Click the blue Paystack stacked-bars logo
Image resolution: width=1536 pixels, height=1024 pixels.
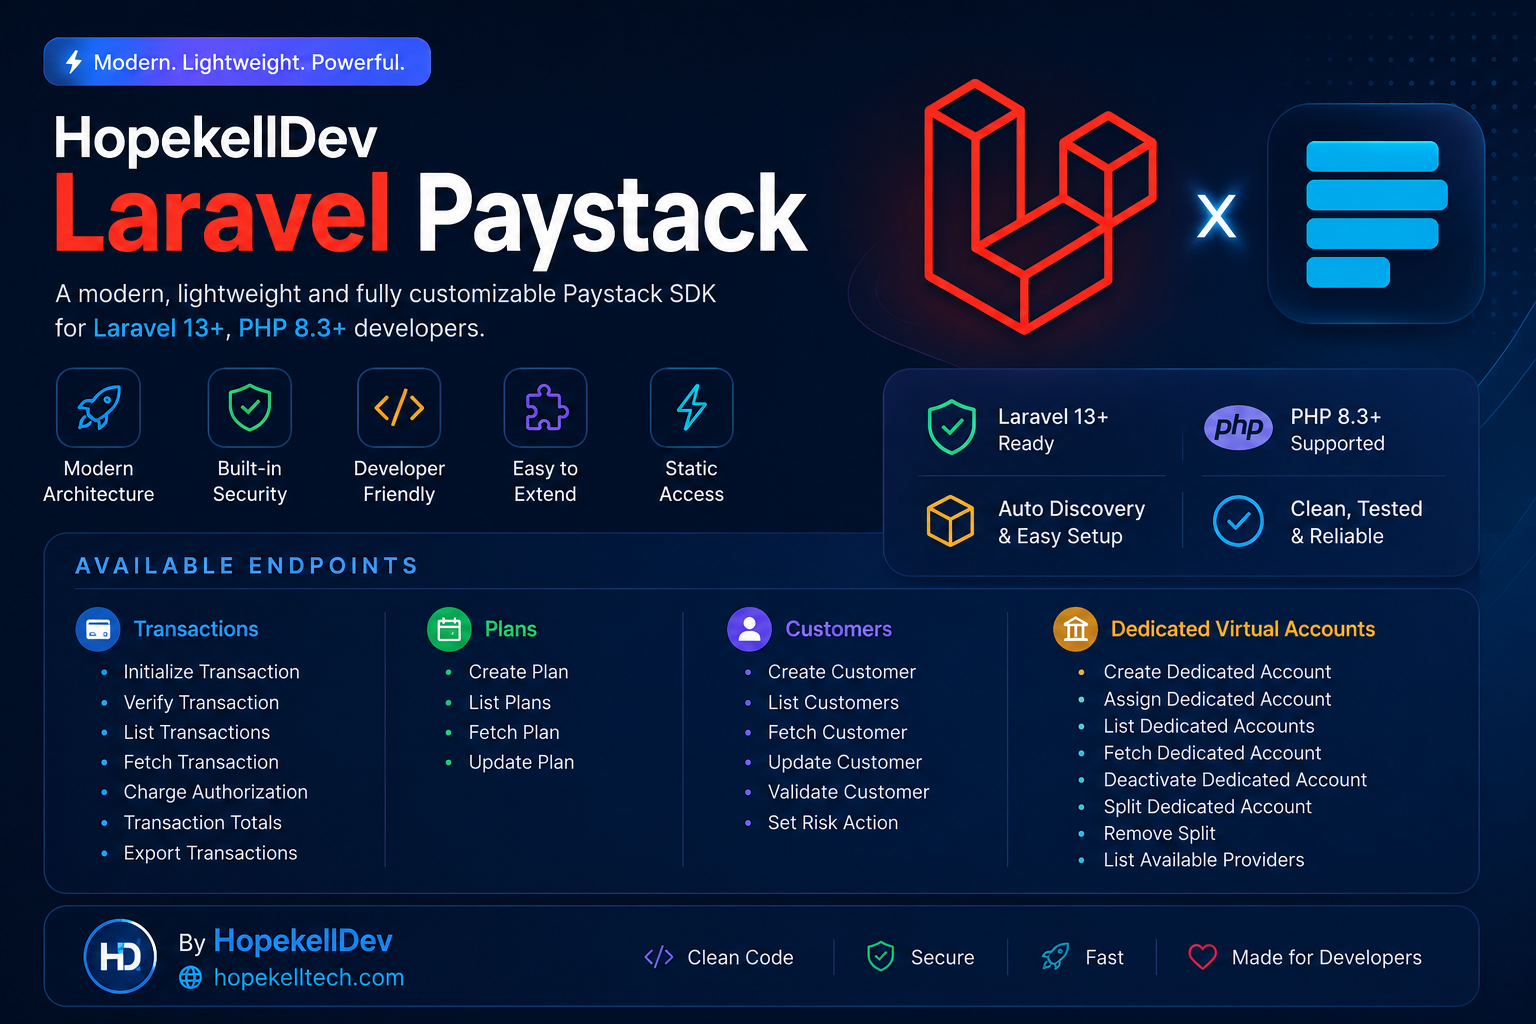(1376, 214)
